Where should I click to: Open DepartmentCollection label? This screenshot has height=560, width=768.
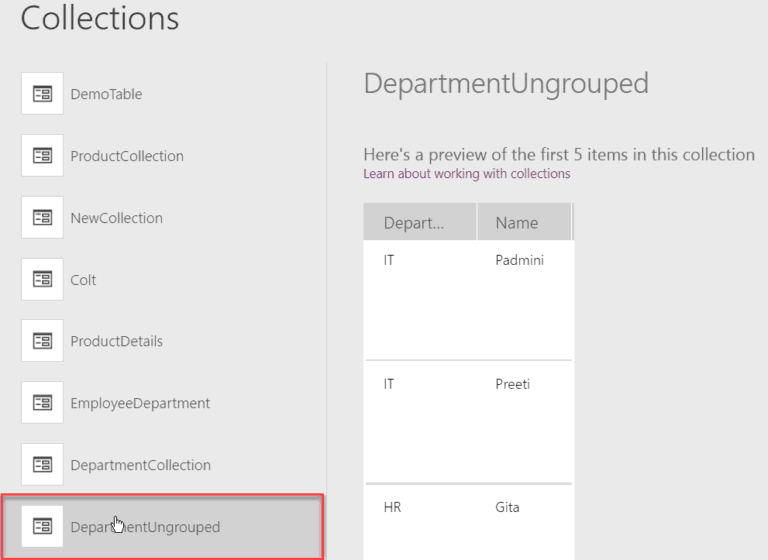[141, 465]
